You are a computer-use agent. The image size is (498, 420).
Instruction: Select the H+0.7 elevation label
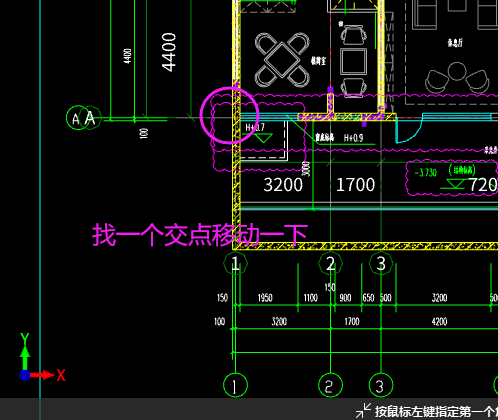255,127
